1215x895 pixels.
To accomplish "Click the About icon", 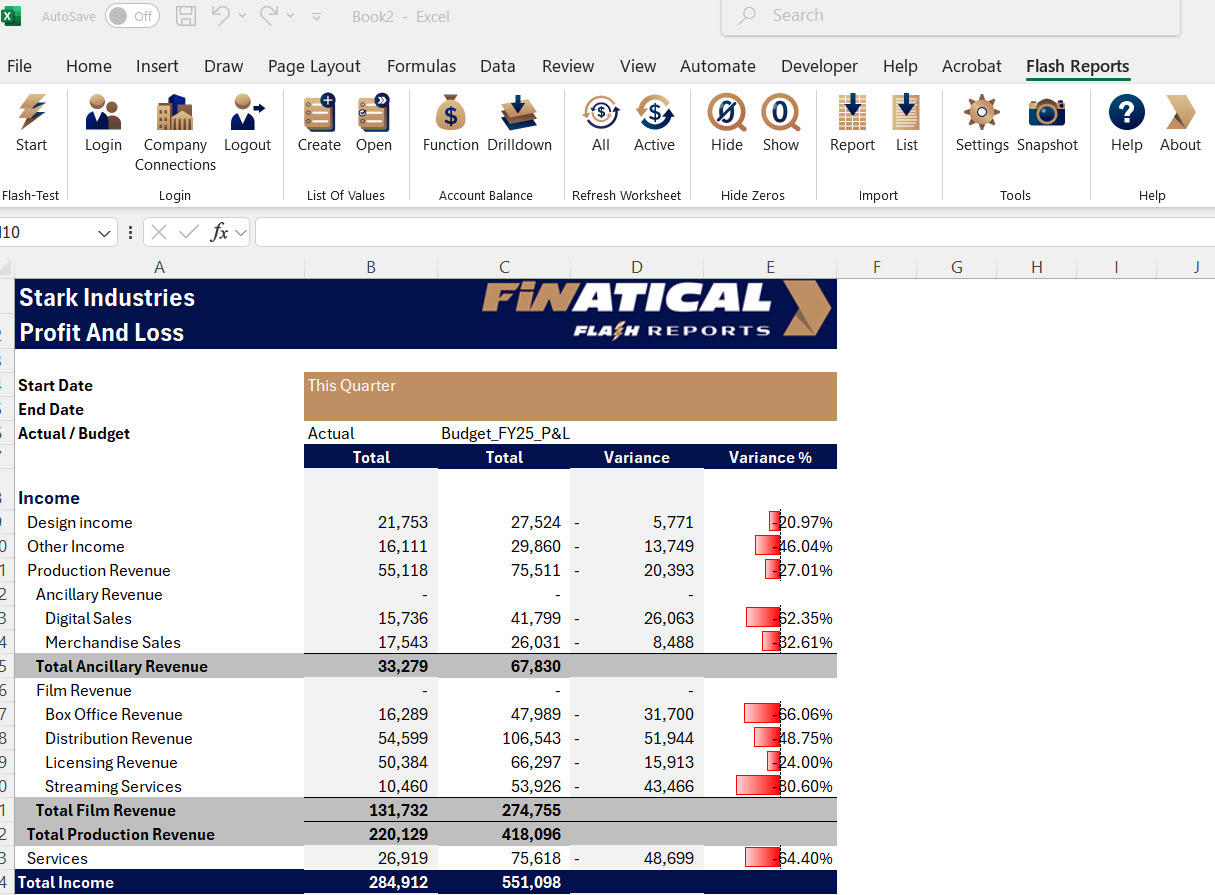I will [x=1180, y=112].
